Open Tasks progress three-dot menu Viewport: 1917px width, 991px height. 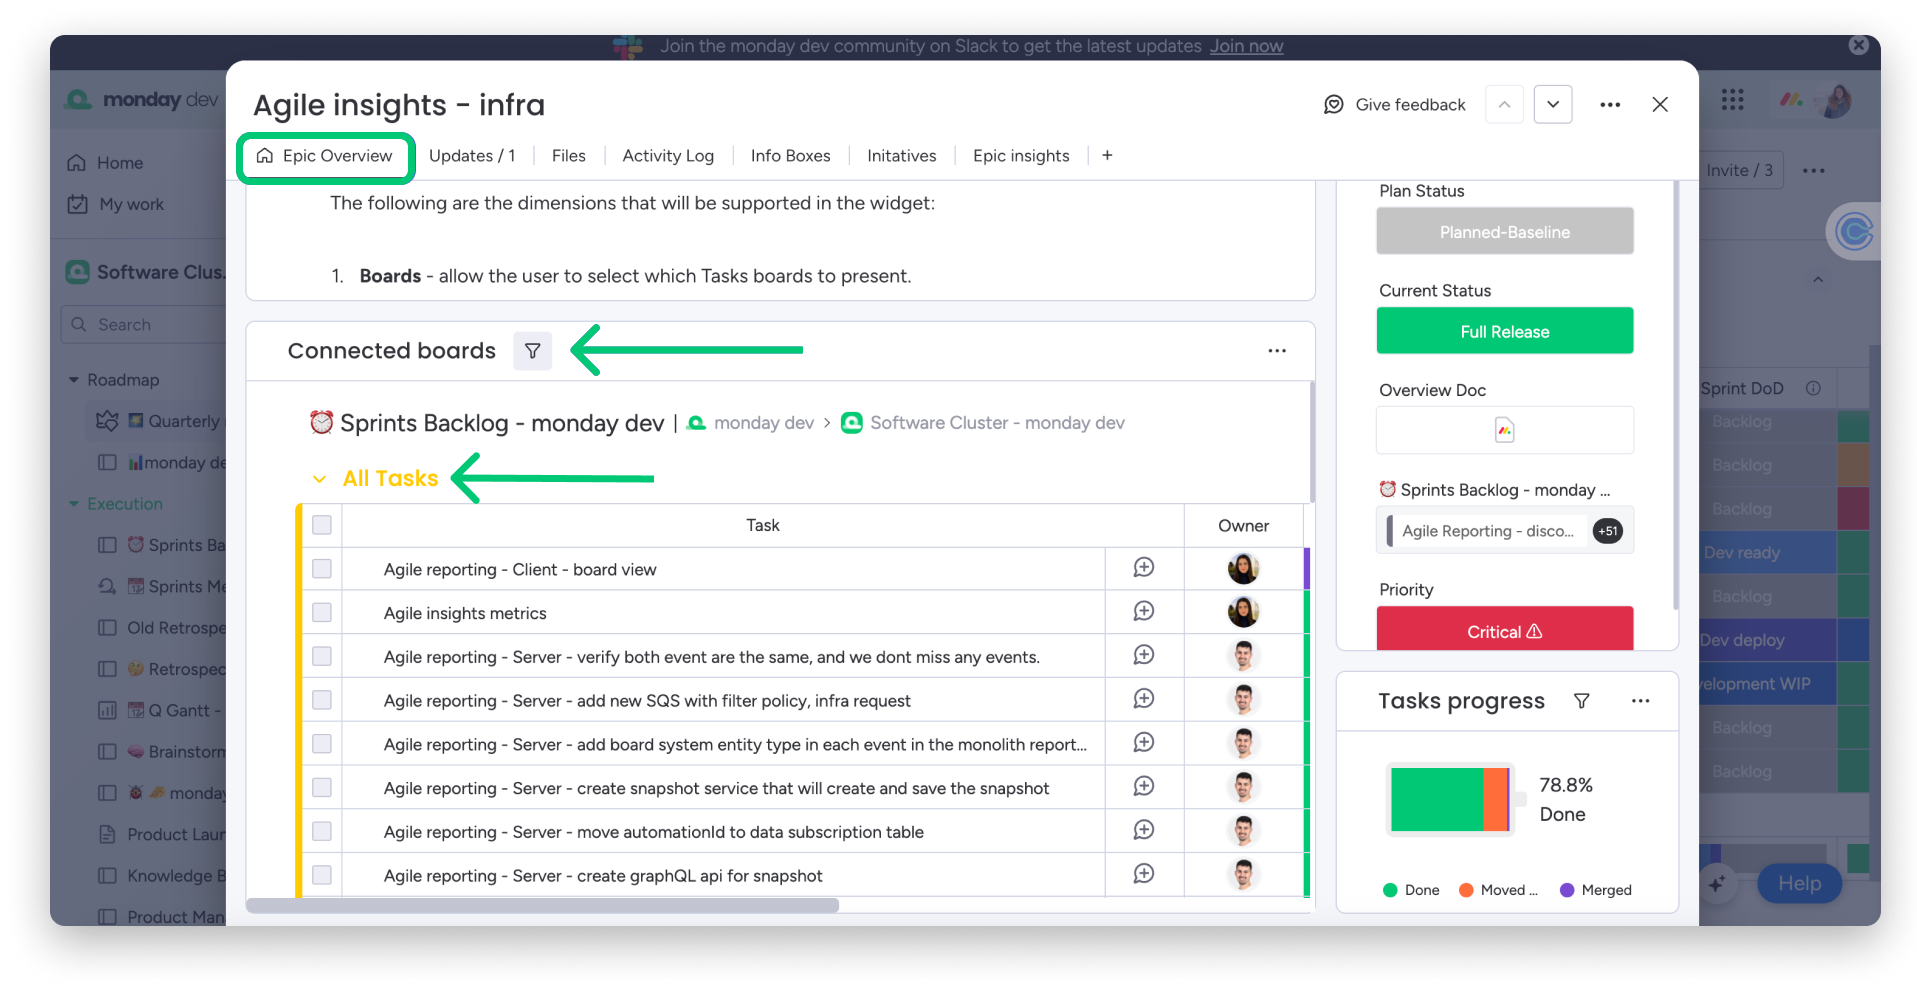coord(1640,701)
